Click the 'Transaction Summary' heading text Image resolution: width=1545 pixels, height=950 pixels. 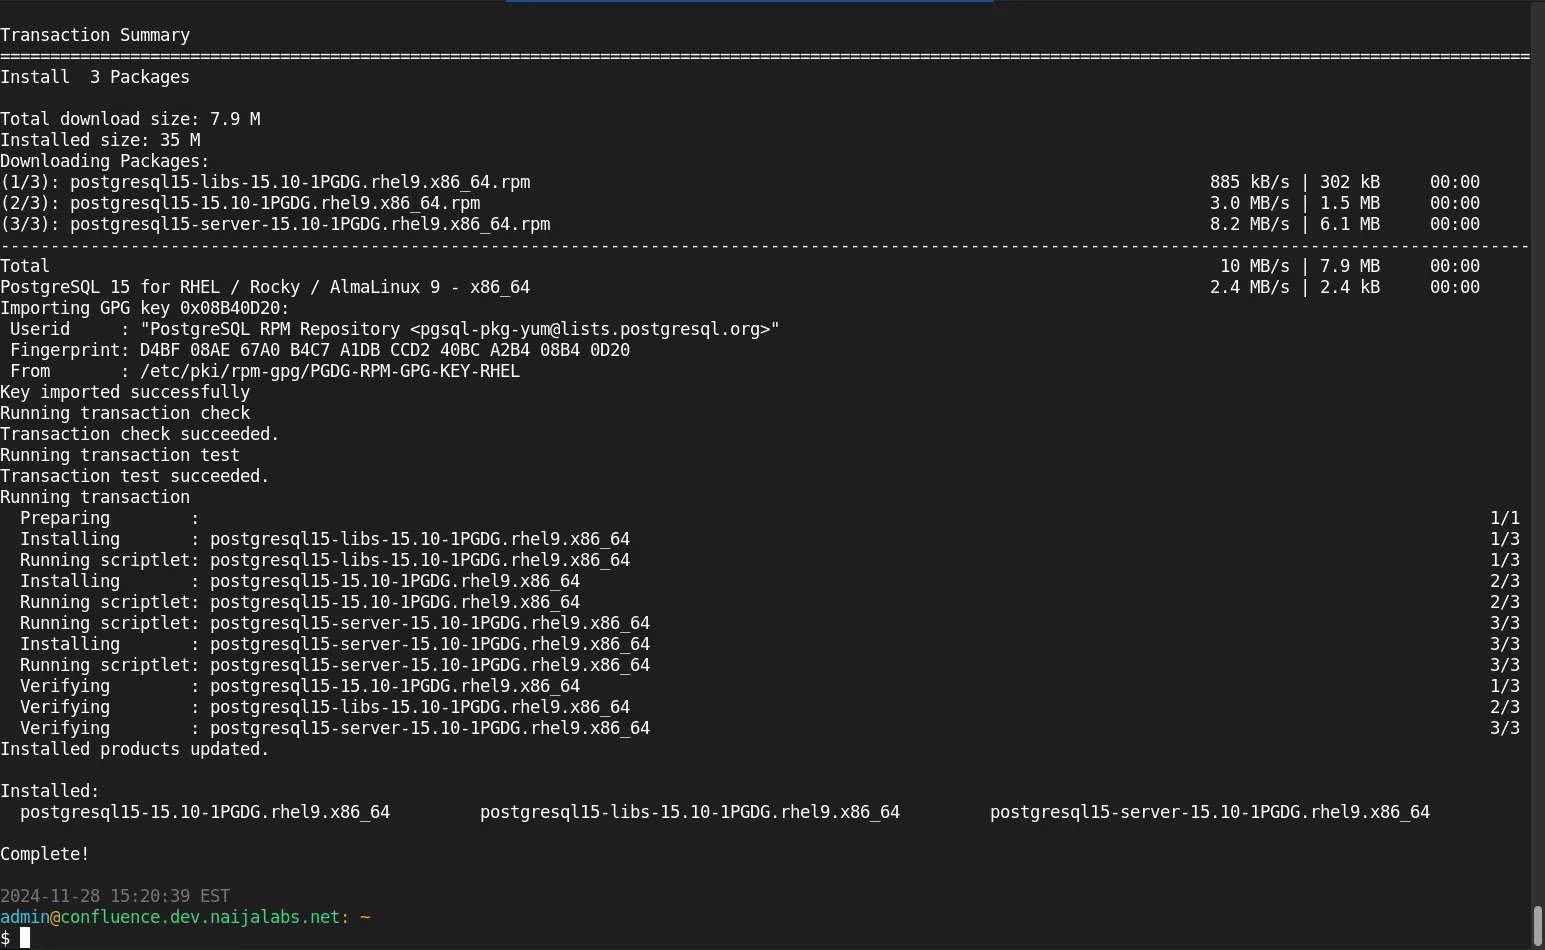(95, 35)
